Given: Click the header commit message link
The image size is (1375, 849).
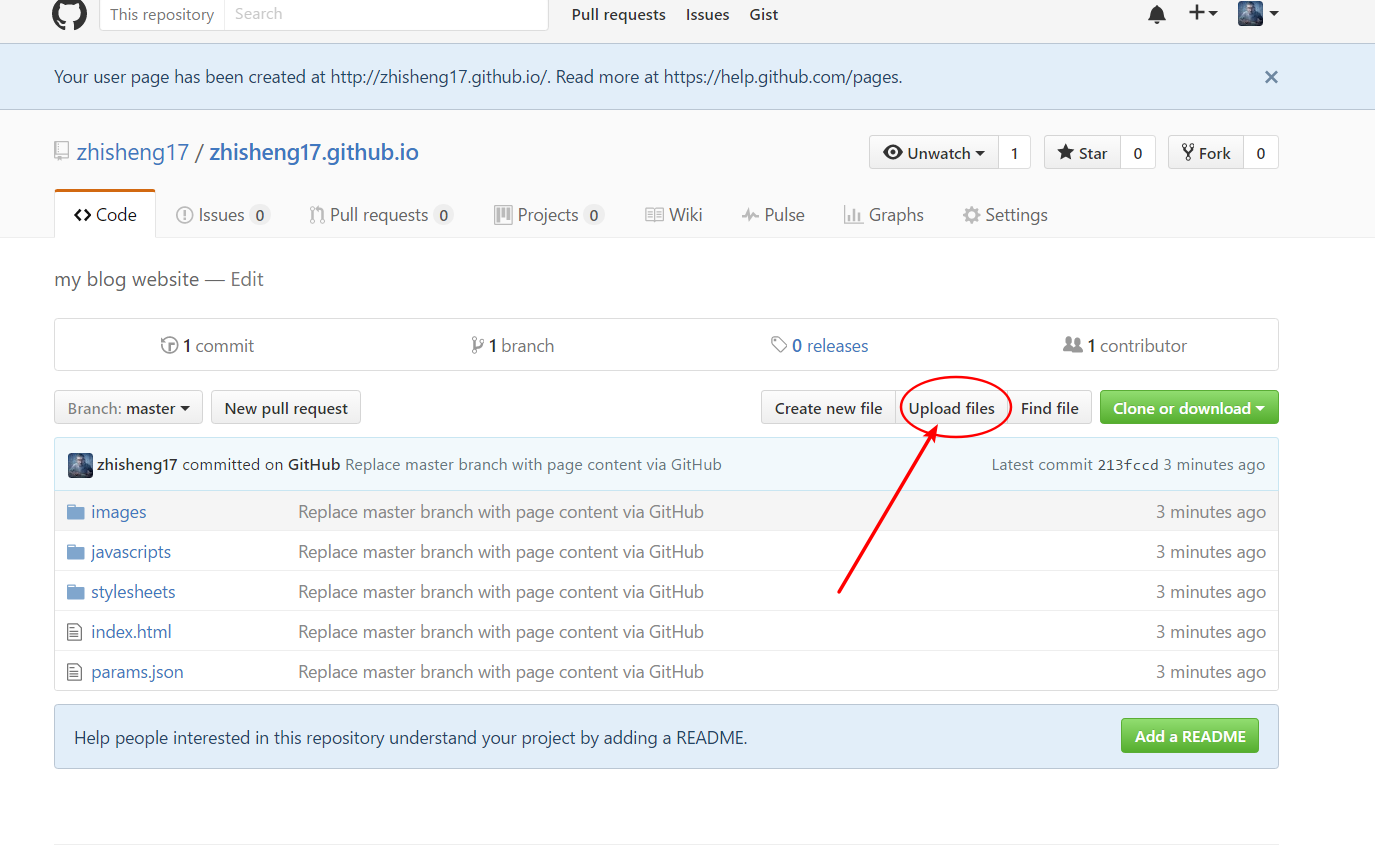Looking at the screenshot, I should pyautogui.click(x=533, y=465).
